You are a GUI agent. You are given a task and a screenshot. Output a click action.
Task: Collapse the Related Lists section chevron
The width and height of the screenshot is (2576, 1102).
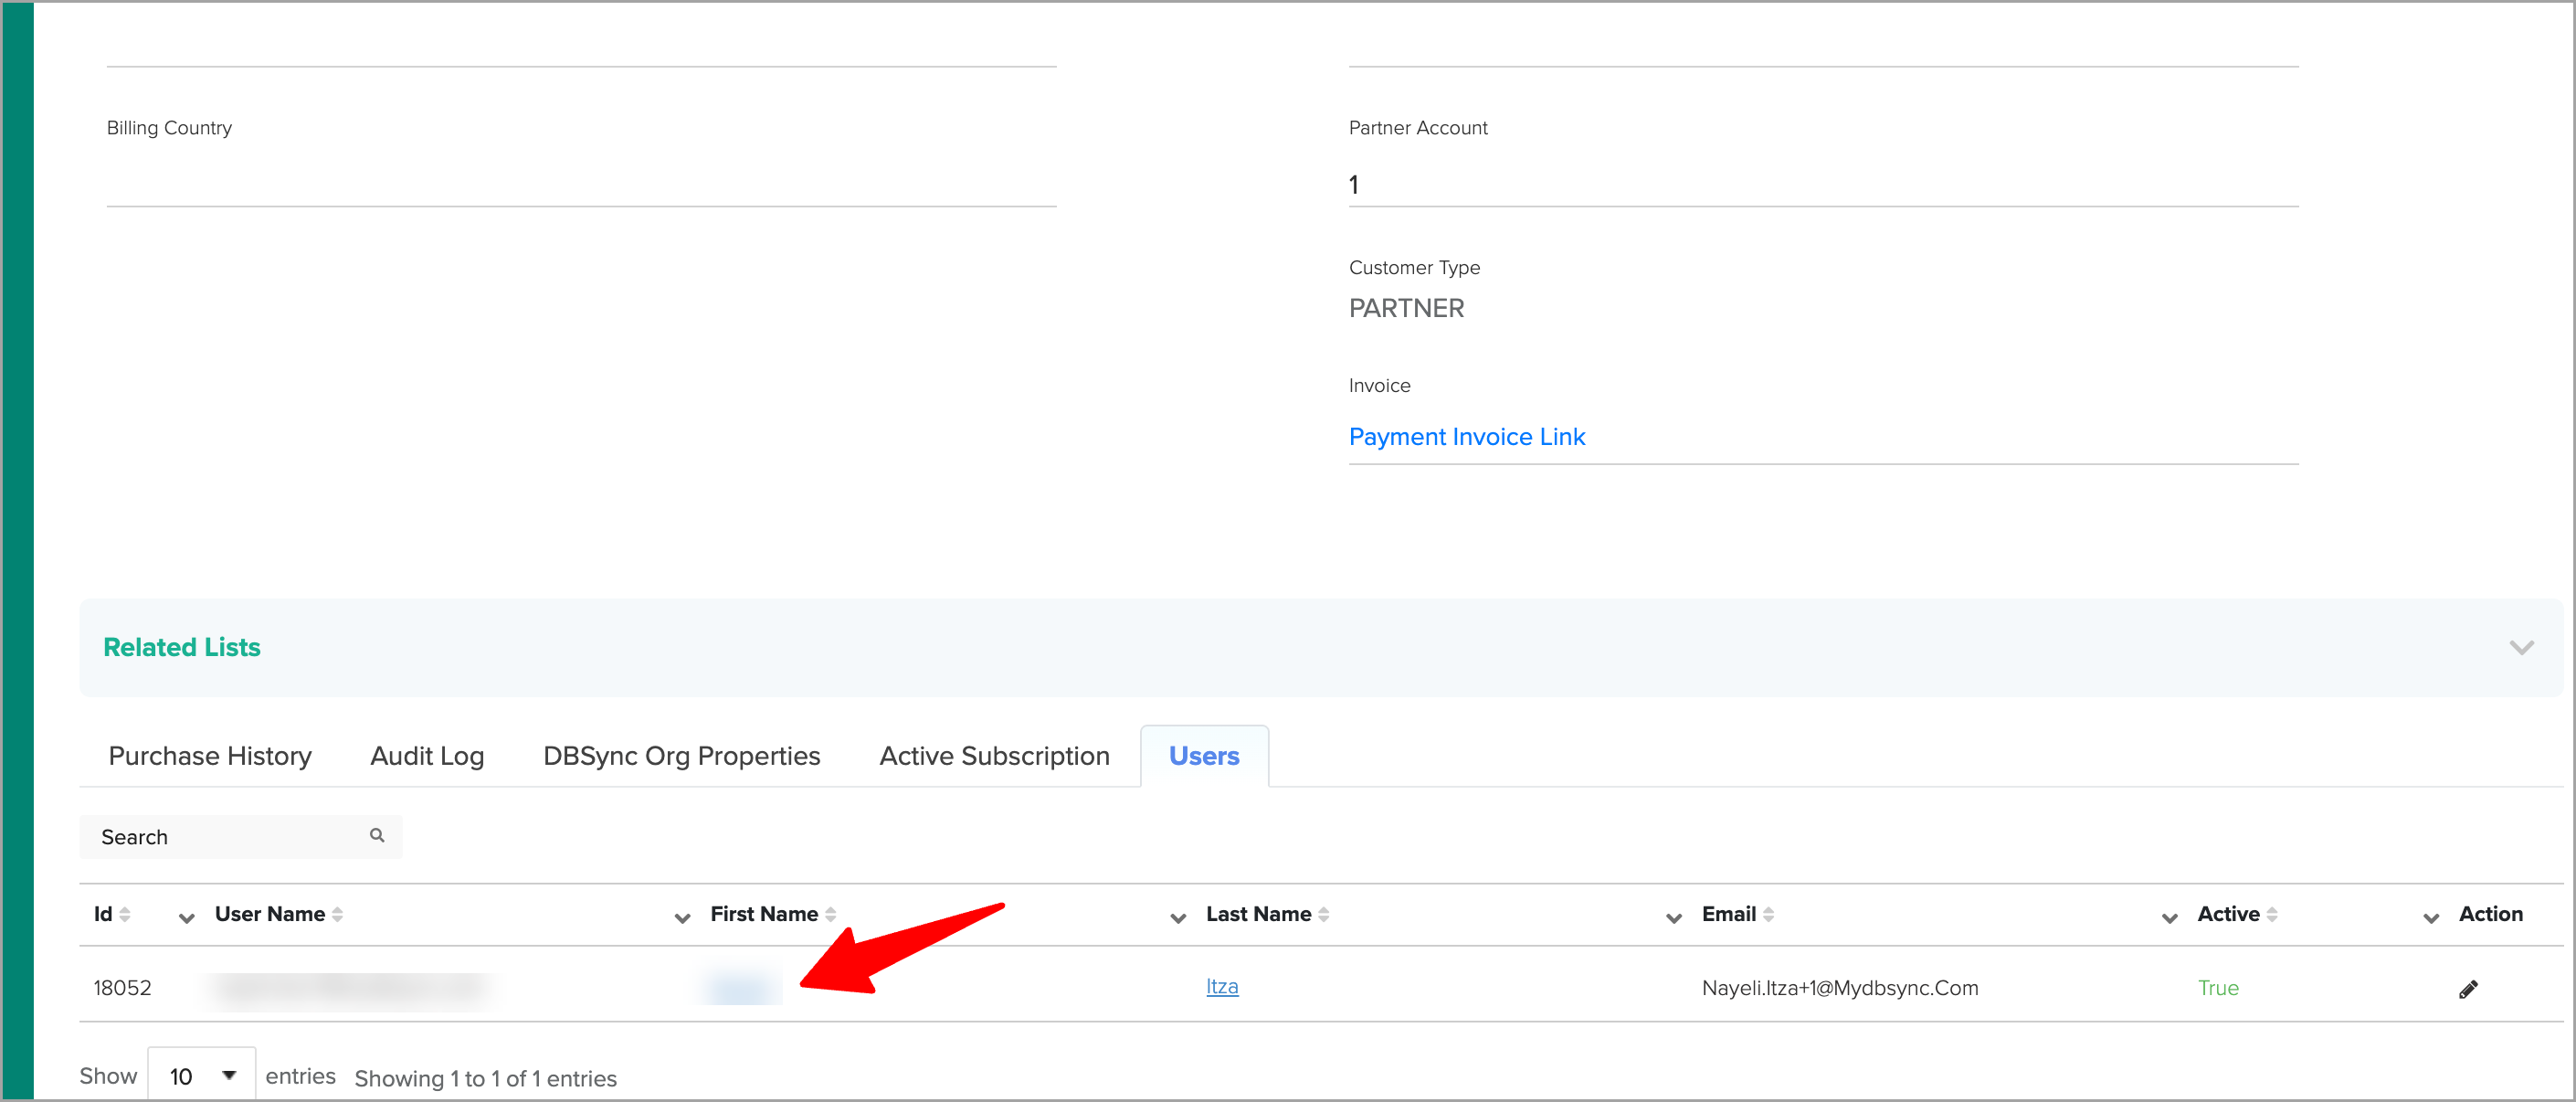point(2521,648)
